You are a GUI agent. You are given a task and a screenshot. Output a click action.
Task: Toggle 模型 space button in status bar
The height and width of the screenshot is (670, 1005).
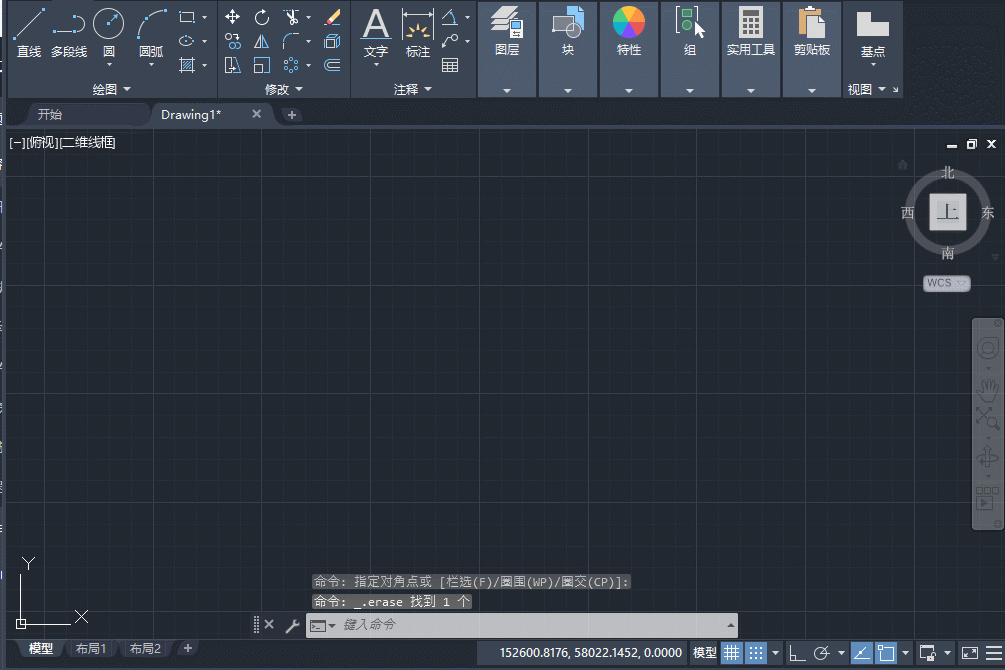(x=704, y=653)
